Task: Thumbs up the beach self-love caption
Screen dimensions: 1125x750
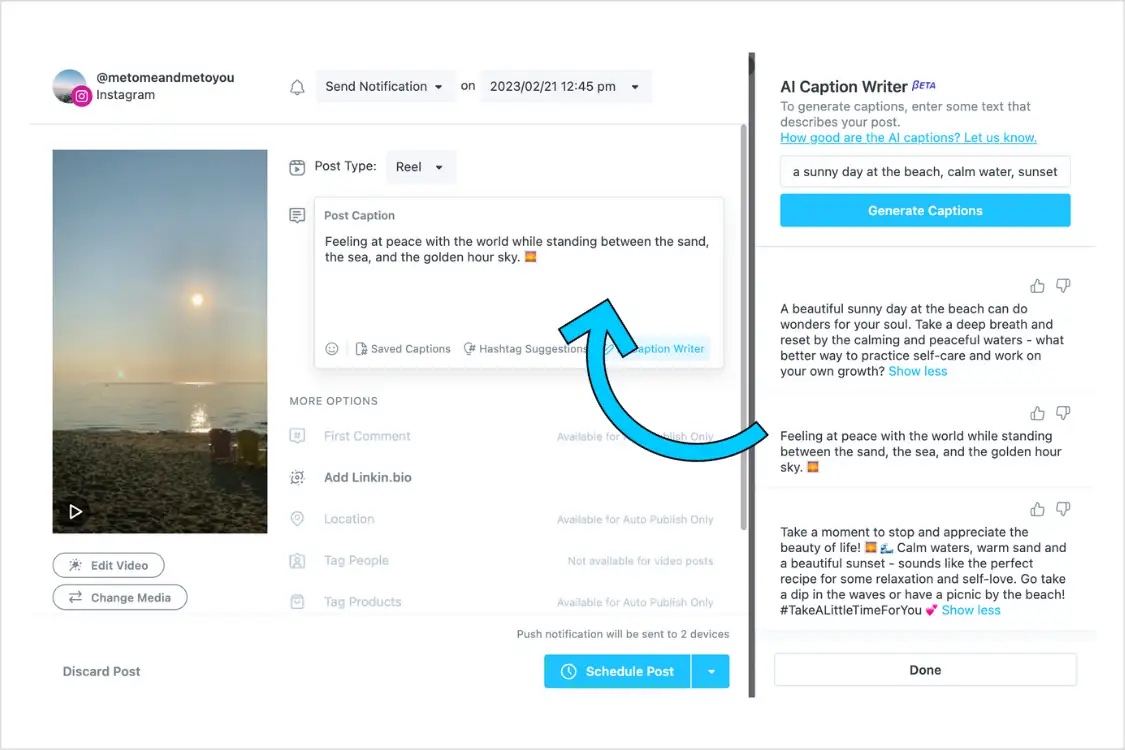Action: point(1039,509)
